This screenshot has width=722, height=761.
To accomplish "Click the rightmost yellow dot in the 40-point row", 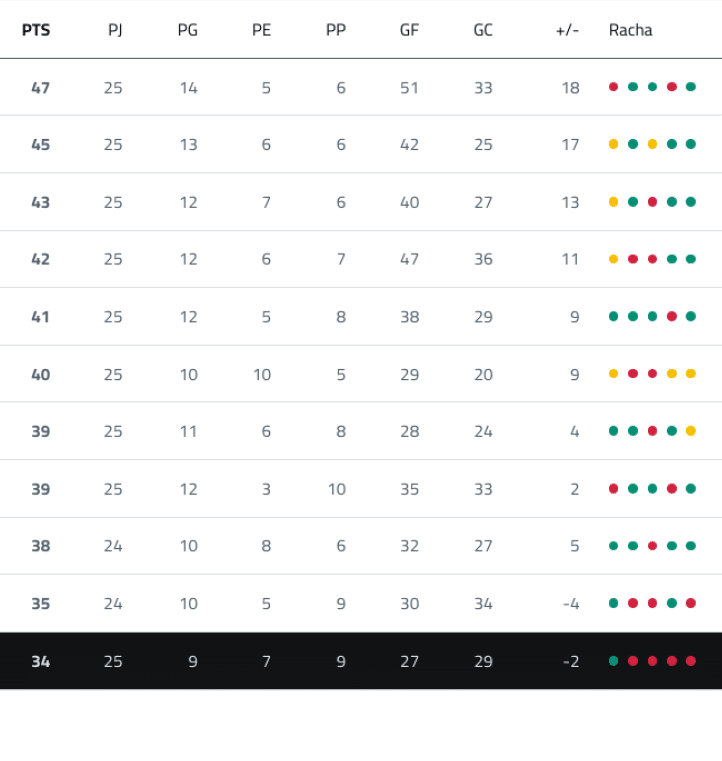I will [x=691, y=374].
